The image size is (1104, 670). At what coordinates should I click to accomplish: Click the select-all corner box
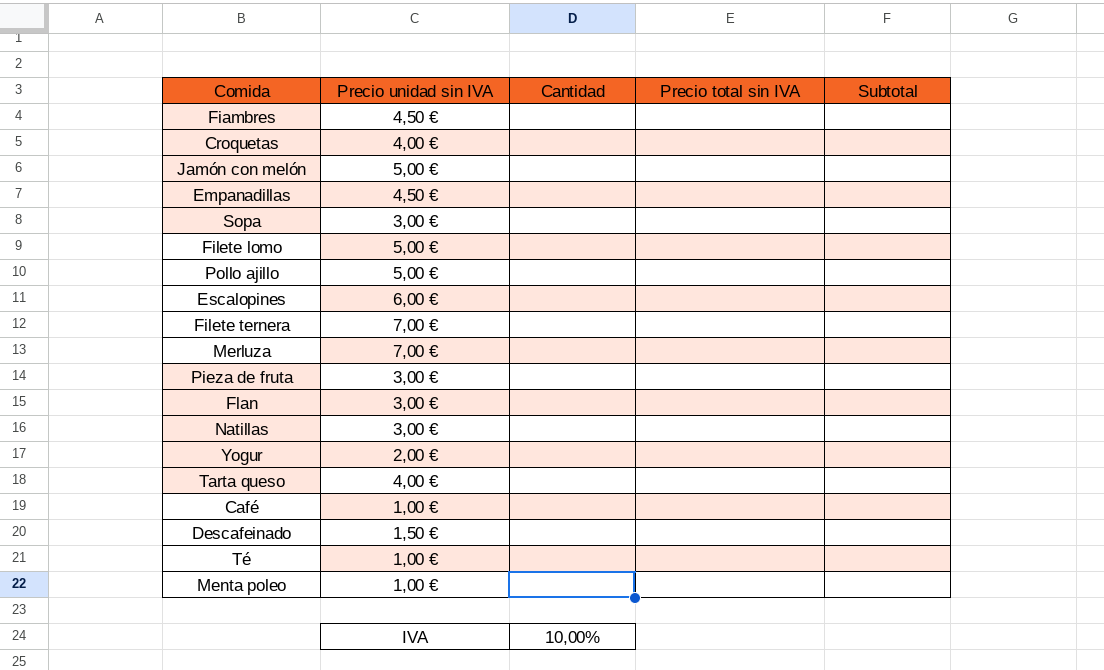(x=23, y=18)
